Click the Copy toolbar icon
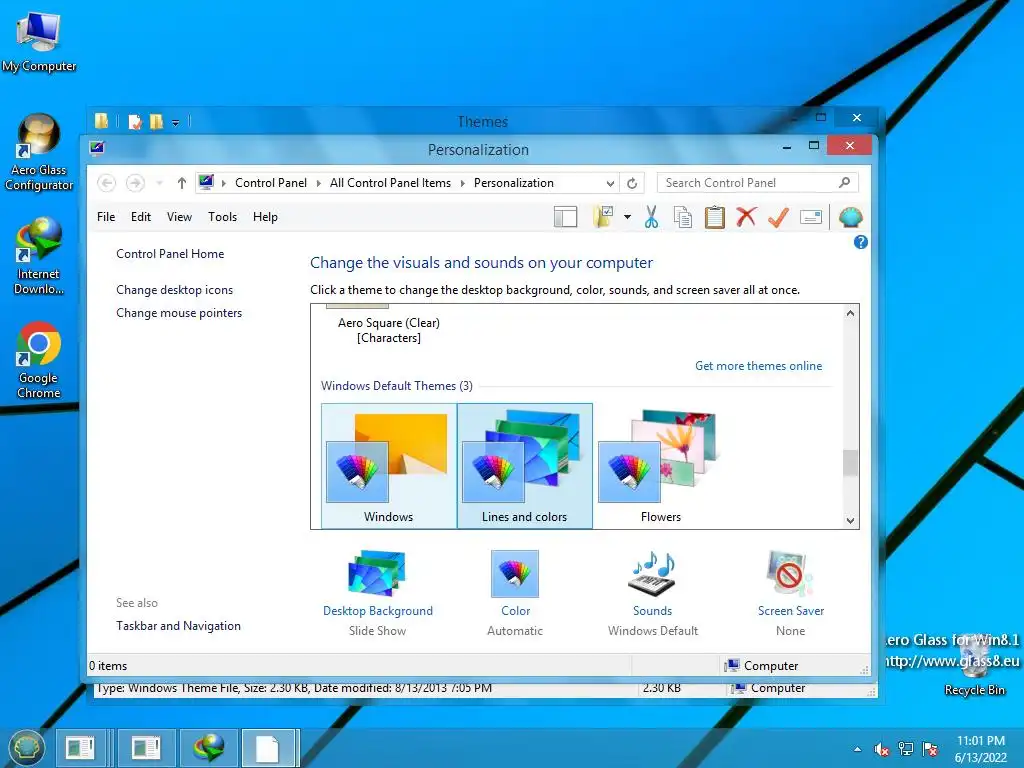This screenshot has width=1024, height=768. 683,217
